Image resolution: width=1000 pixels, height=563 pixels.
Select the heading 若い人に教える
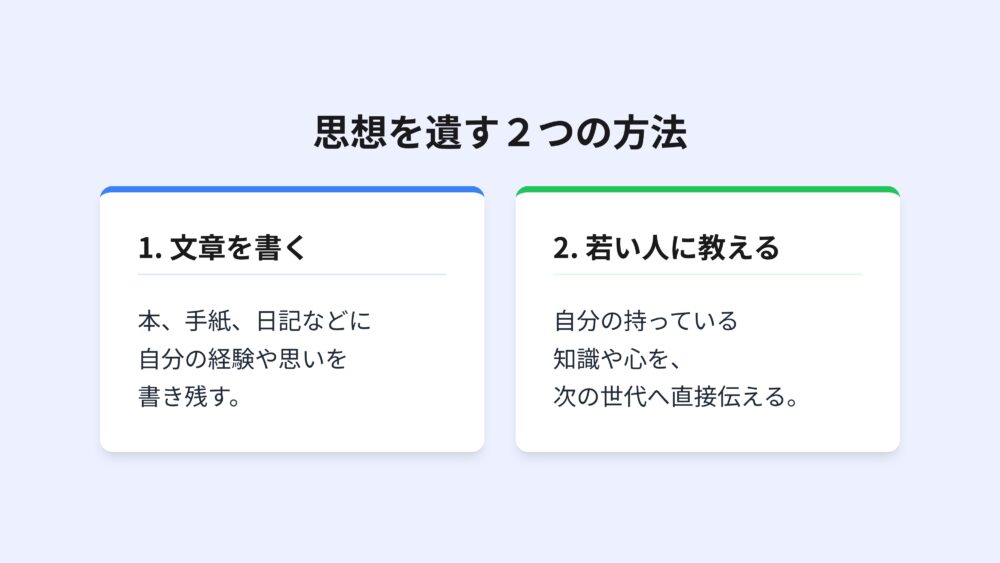681,248
